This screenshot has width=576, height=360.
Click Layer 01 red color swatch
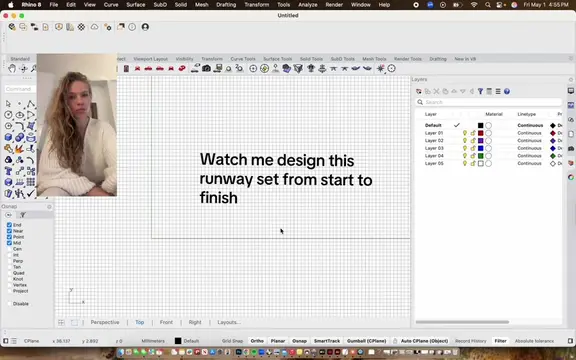[480, 133]
